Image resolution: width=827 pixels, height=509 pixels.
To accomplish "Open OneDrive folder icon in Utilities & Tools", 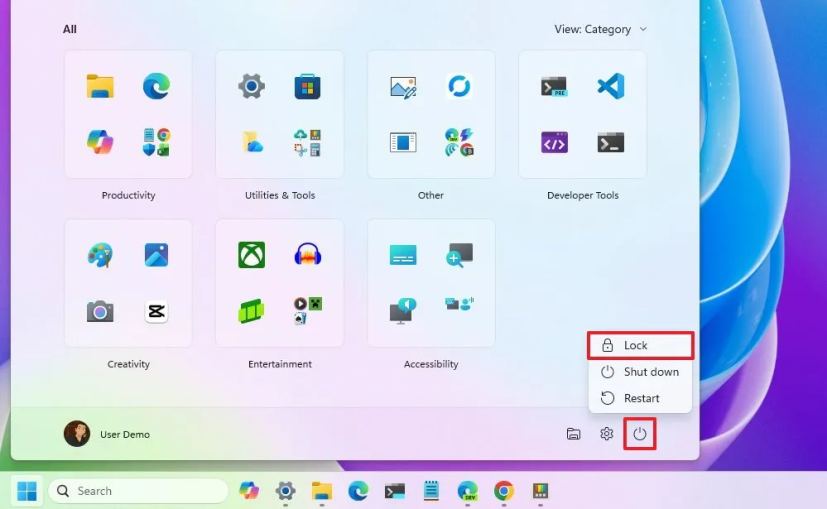I will (253, 142).
